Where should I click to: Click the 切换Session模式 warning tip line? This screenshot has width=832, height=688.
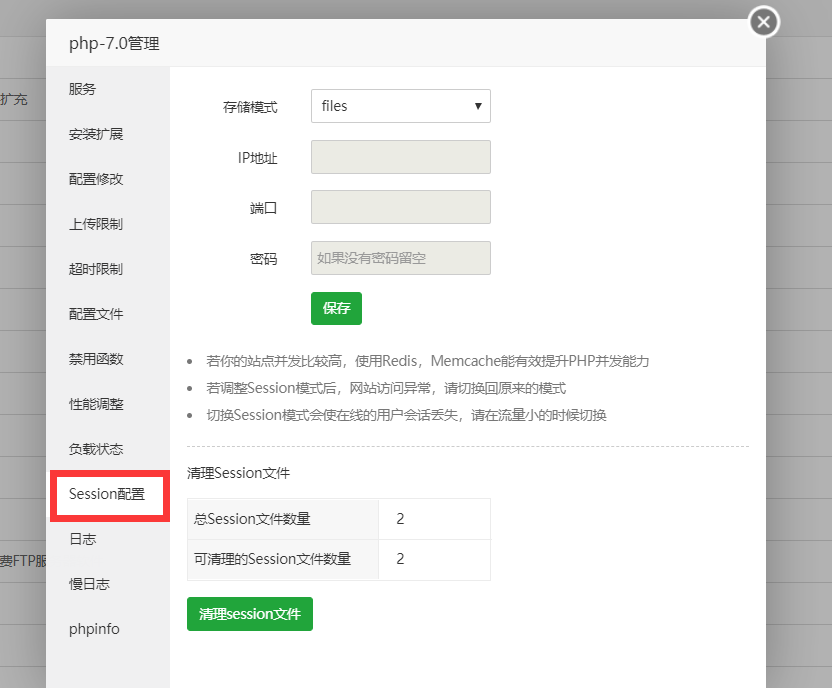click(406, 415)
